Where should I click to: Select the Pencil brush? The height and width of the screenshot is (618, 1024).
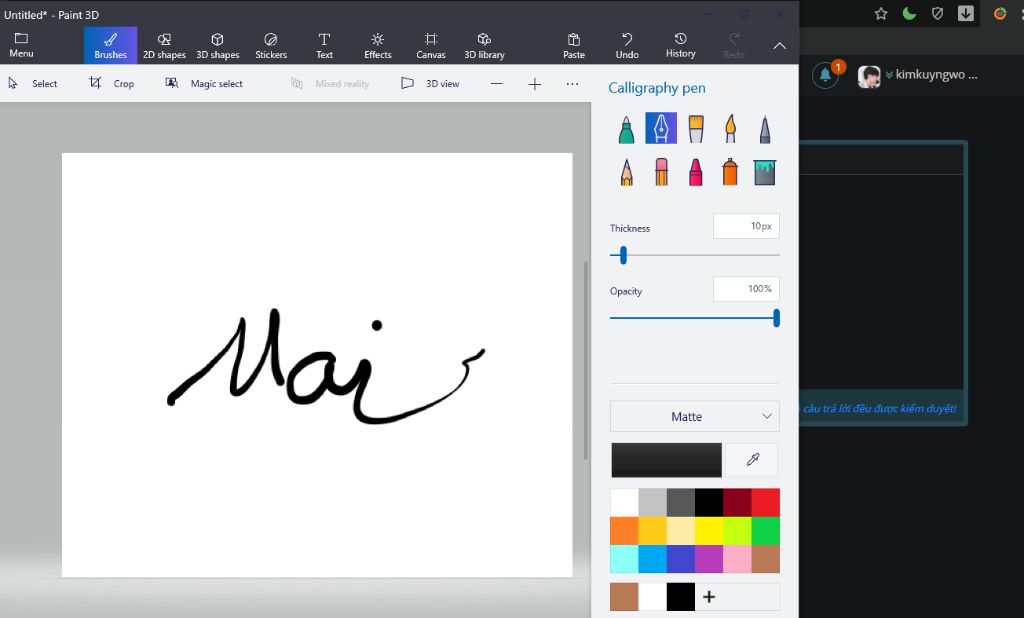pyautogui.click(x=626, y=172)
